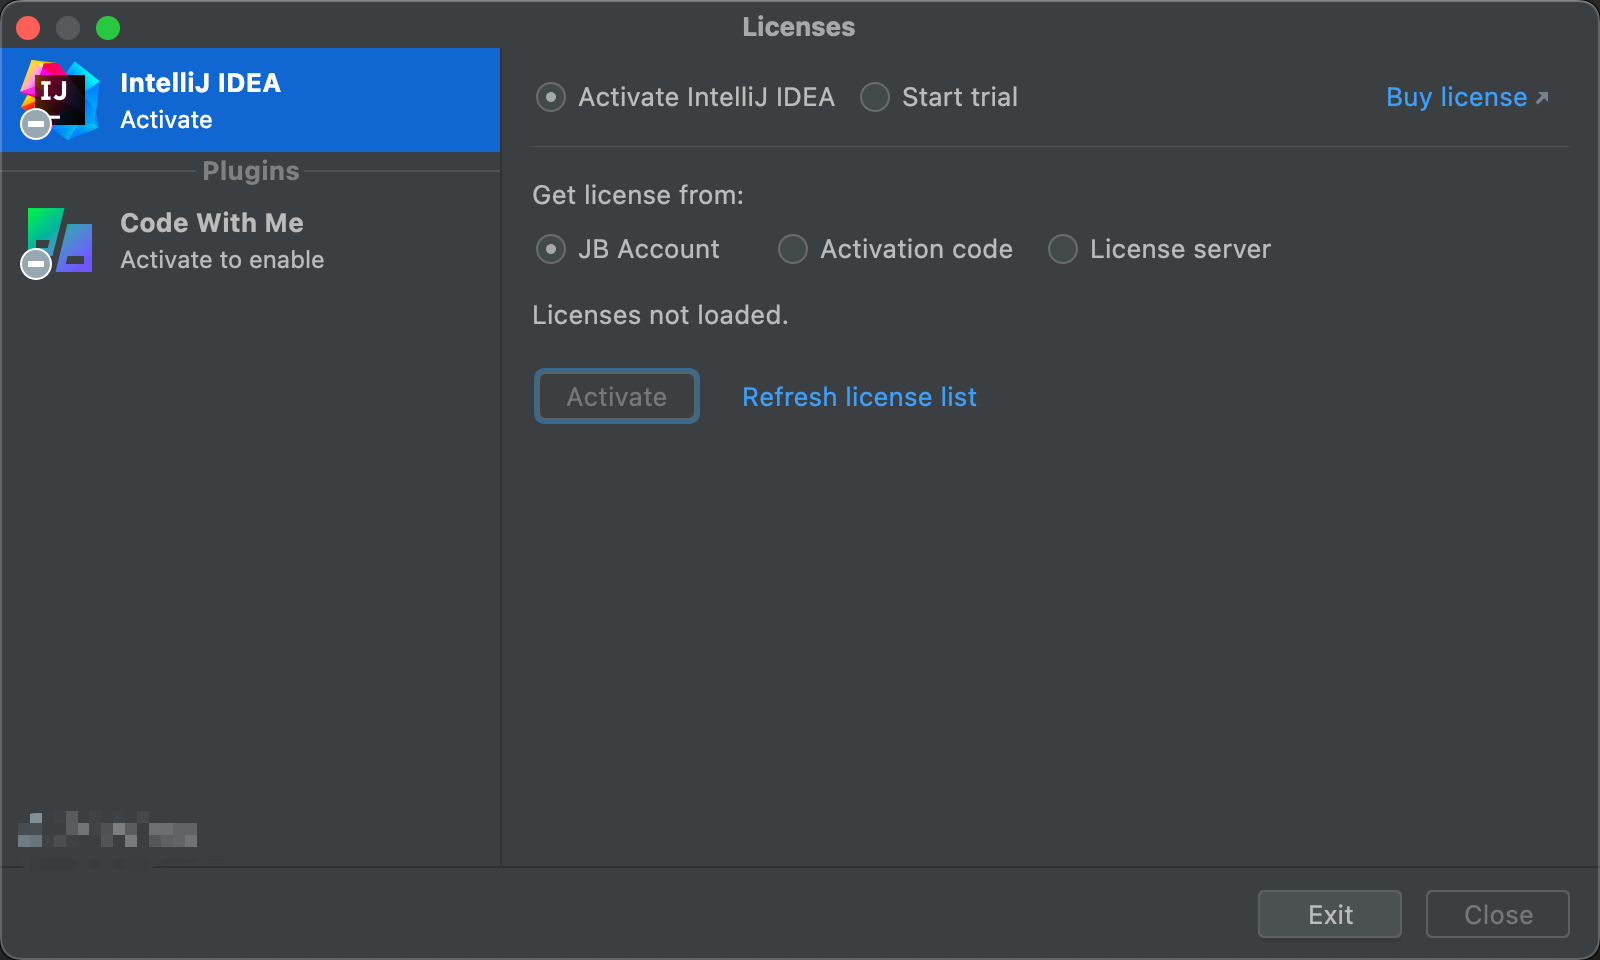Click the Activate button
This screenshot has width=1600, height=960.
point(616,396)
